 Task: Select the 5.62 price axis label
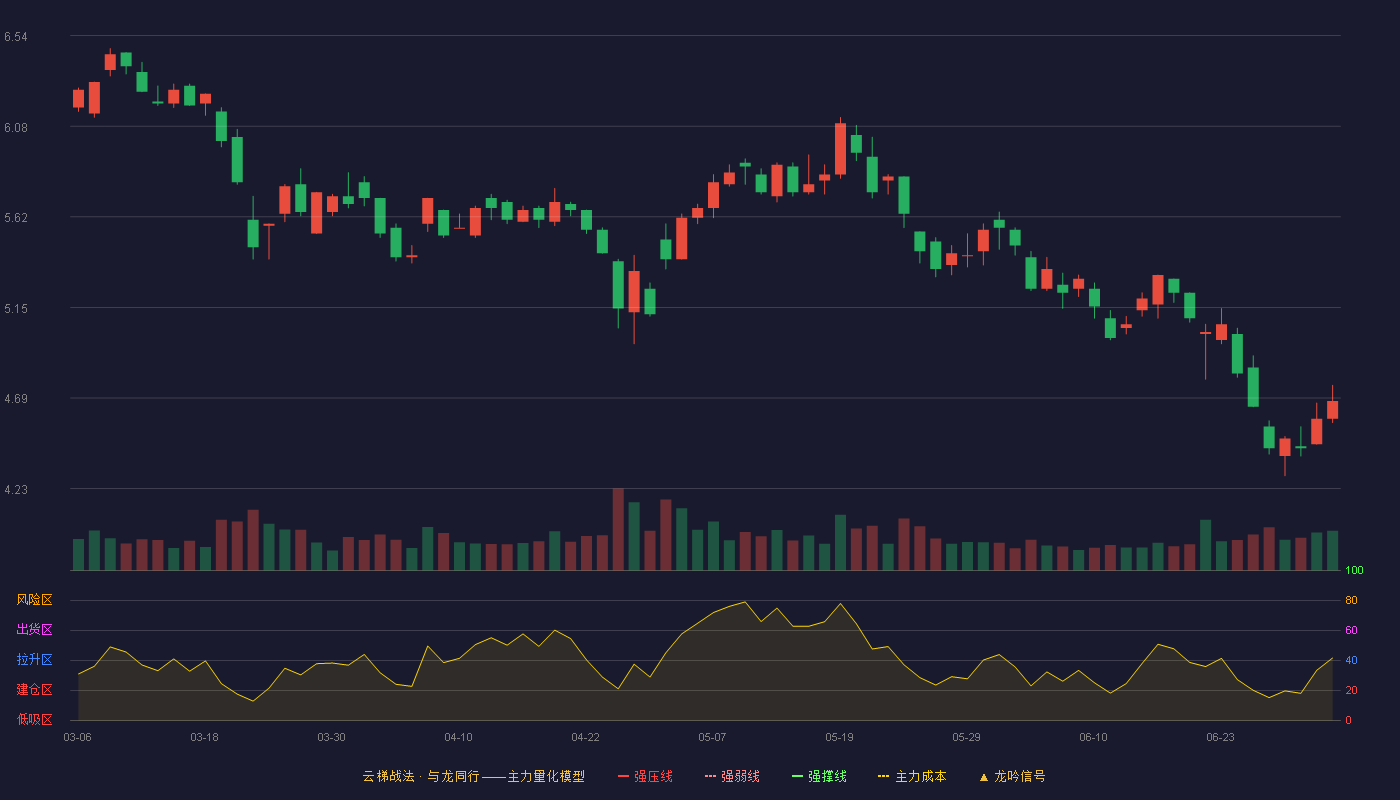15,218
